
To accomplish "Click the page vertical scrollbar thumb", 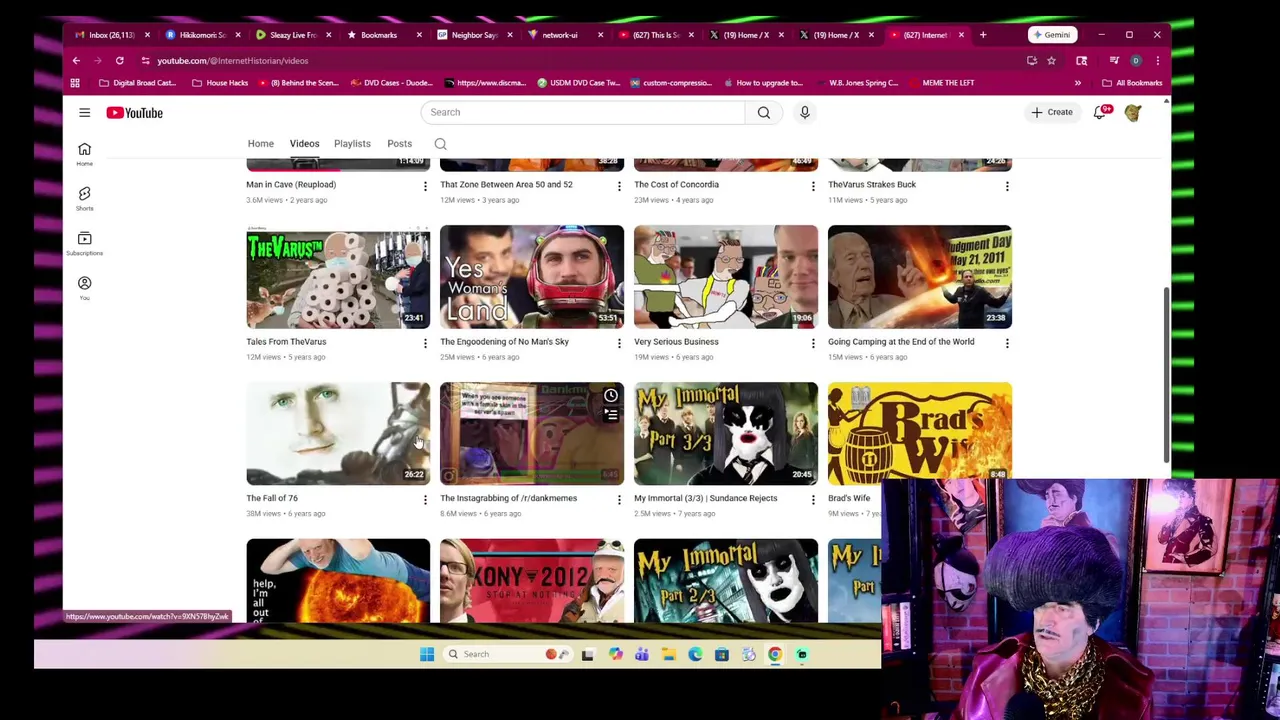I will [x=1165, y=375].
